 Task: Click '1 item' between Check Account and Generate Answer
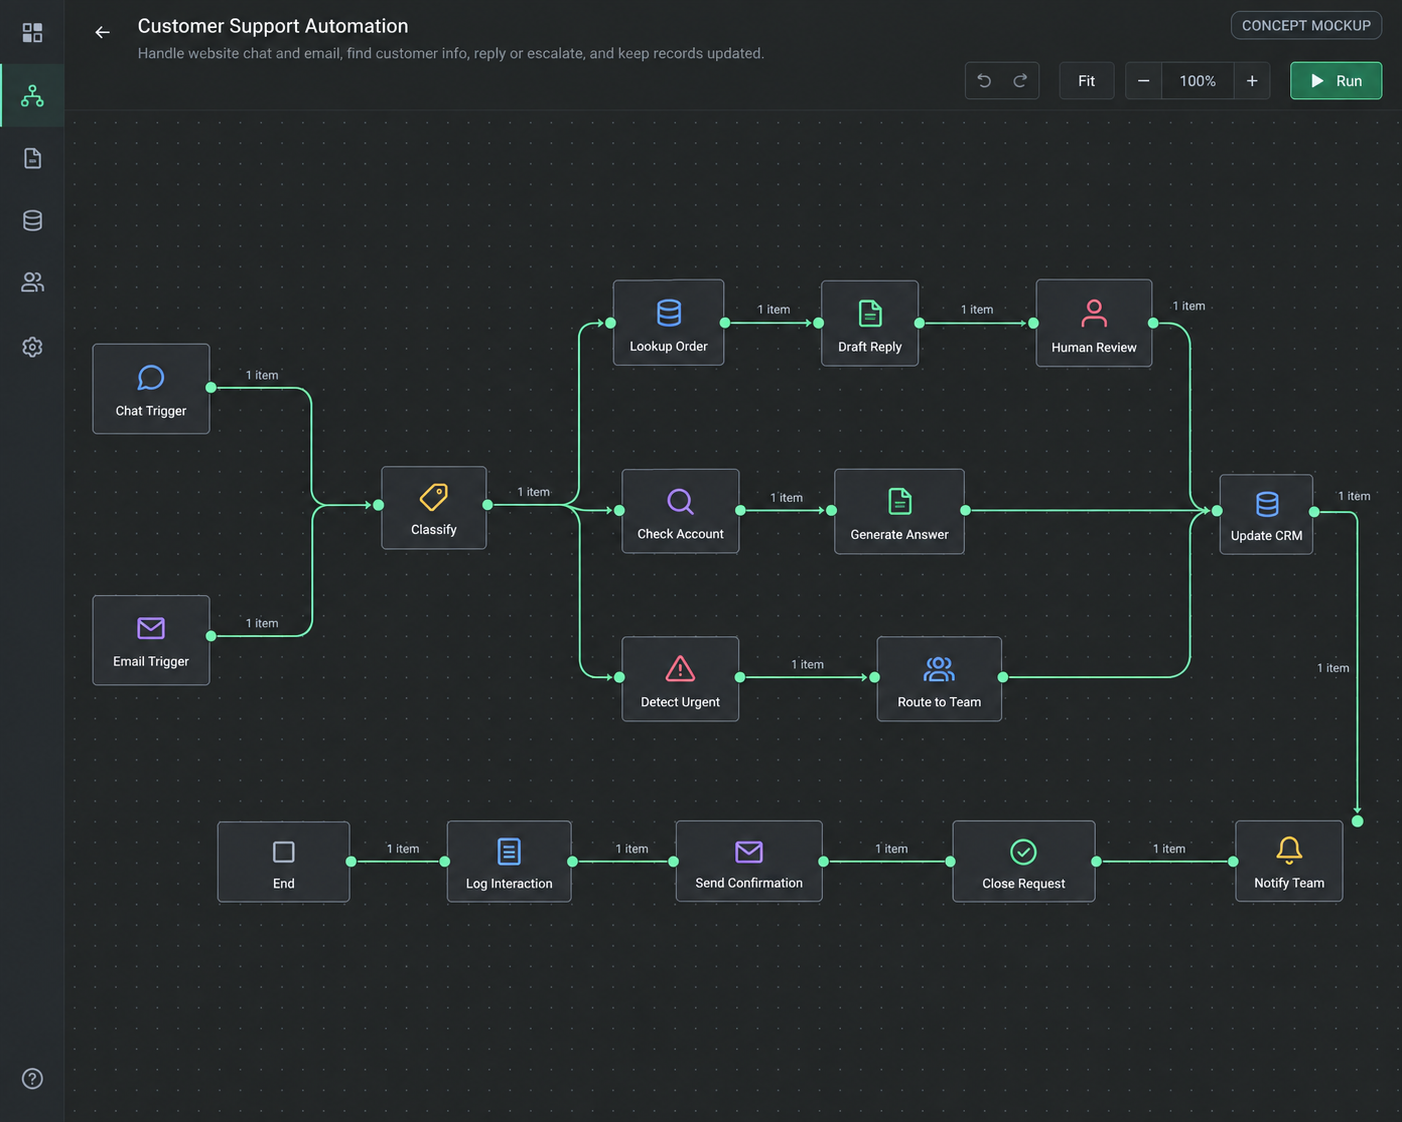(787, 498)
